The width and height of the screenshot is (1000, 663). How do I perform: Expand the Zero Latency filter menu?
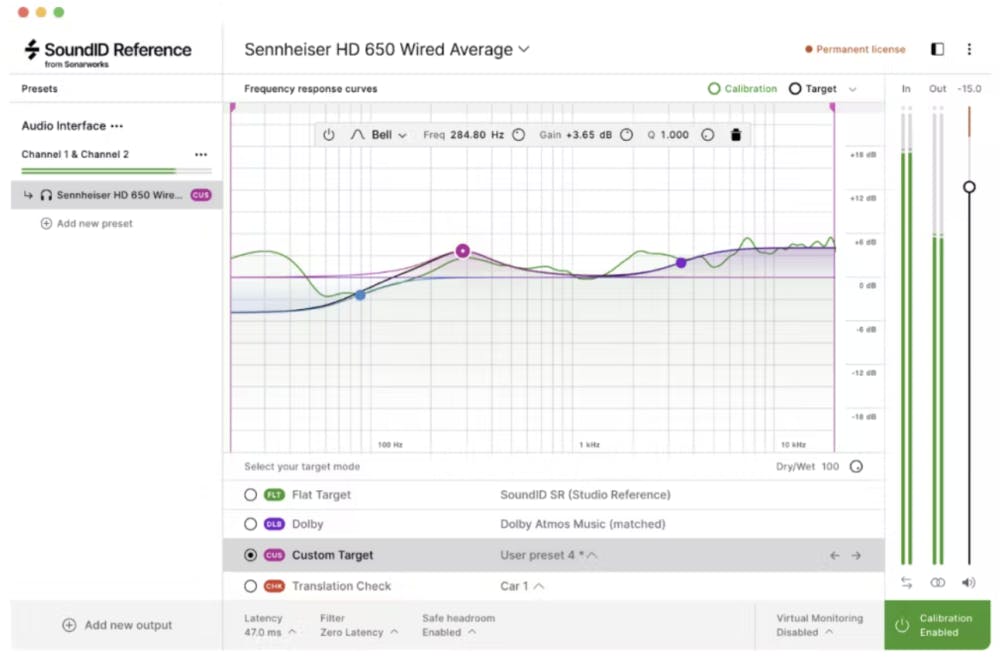point(358,632)
